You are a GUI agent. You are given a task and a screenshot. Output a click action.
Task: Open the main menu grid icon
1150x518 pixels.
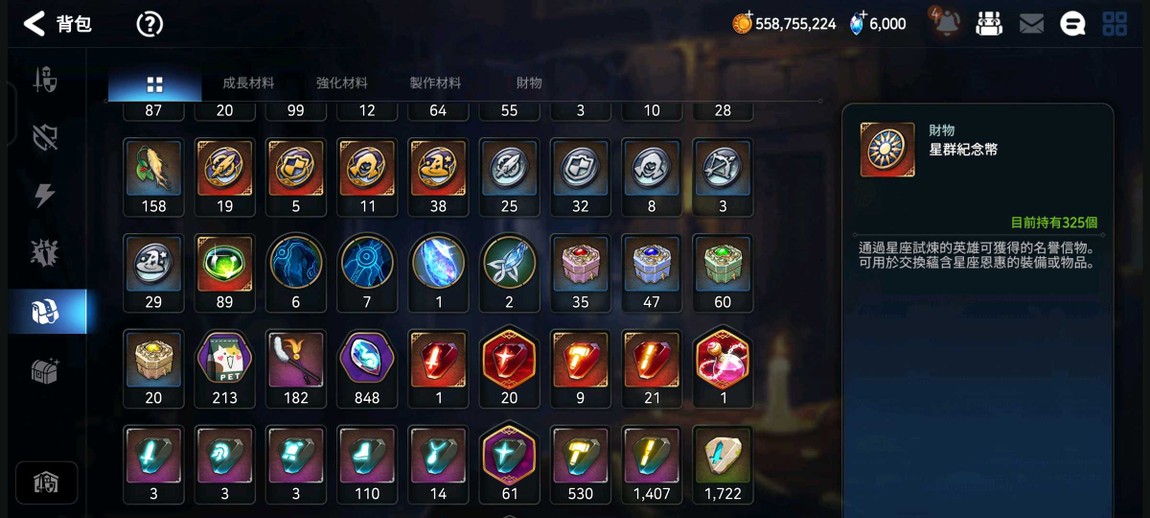[x=1115, y=23]
